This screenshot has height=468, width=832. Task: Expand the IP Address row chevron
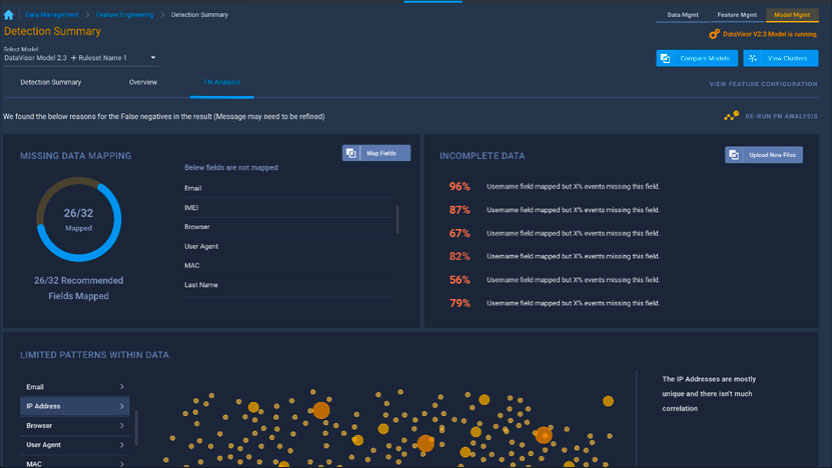122,406
